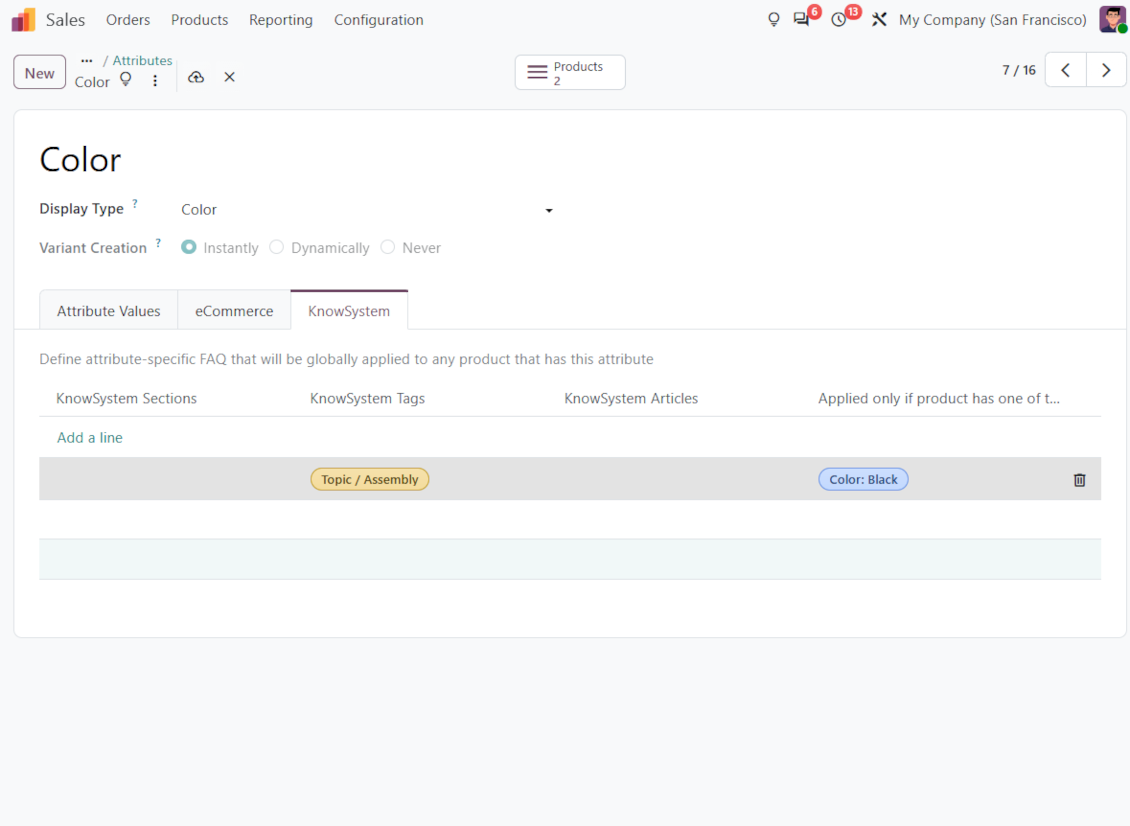Open the vertical three-dot actions menu
The height and width of the screenshot is (826, 1130).
point(155,81)
